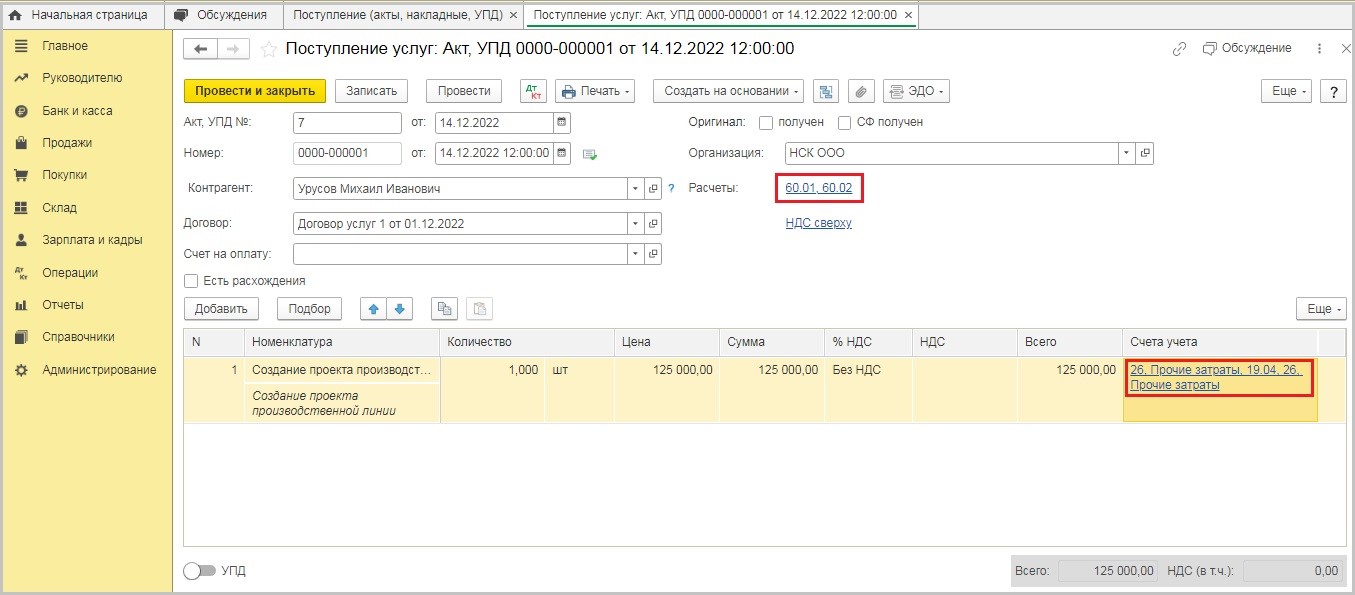Switch to the Обсуждения tab
1355x595 pixels.
pos(223,16)
